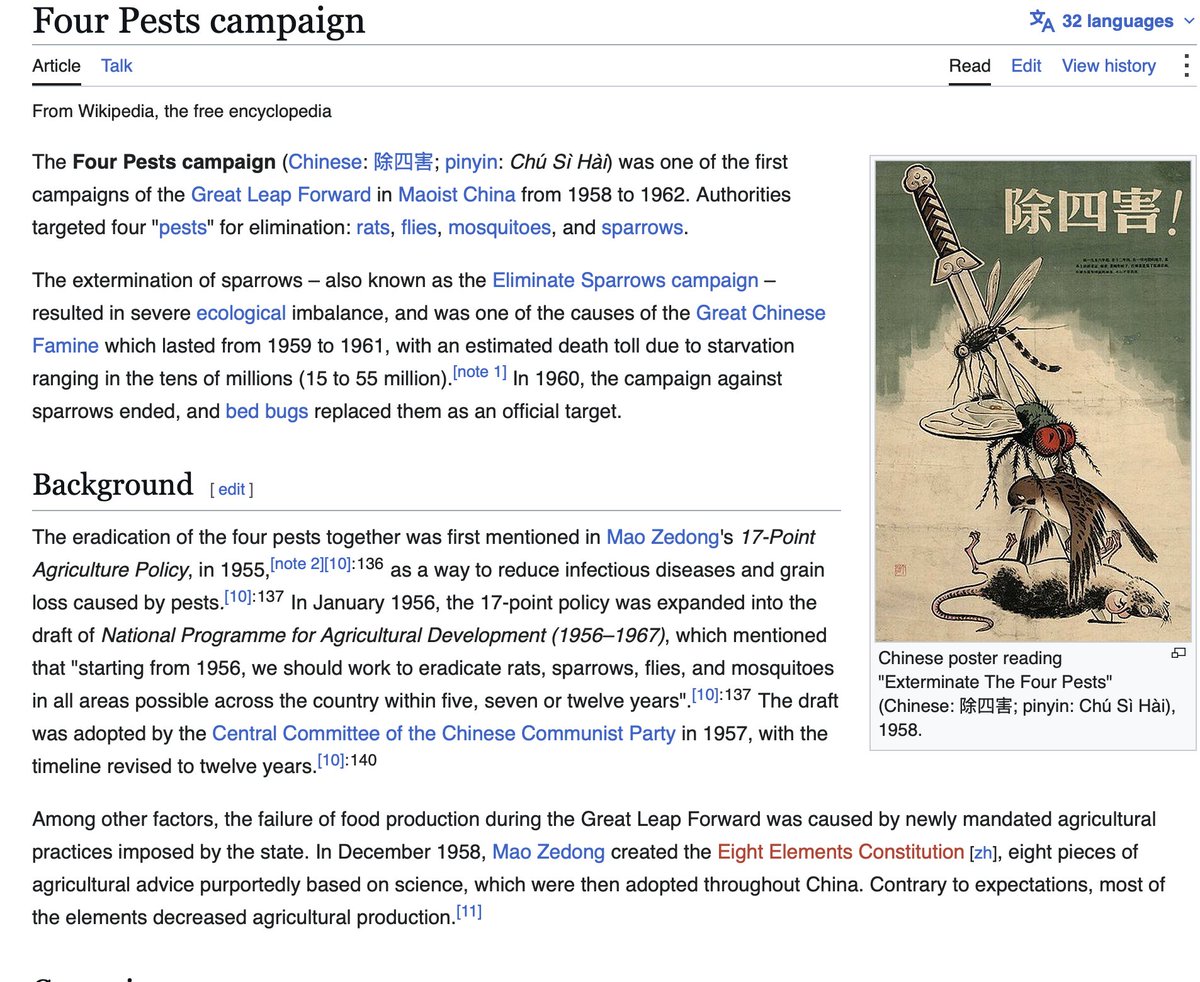1200x982 pixels.
Task: Open the Edit tab
Action: (x=1026, y=66)
